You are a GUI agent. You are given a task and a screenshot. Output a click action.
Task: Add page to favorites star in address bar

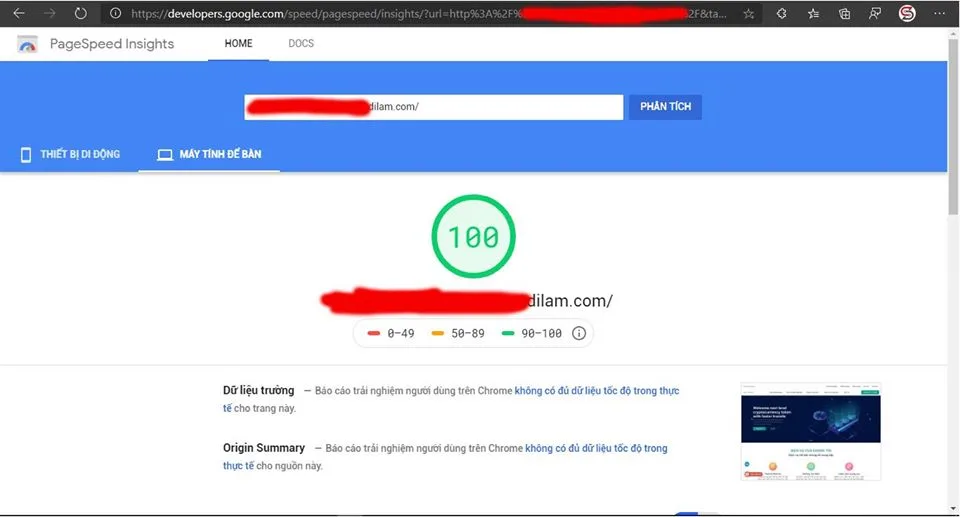pos(748,14)
